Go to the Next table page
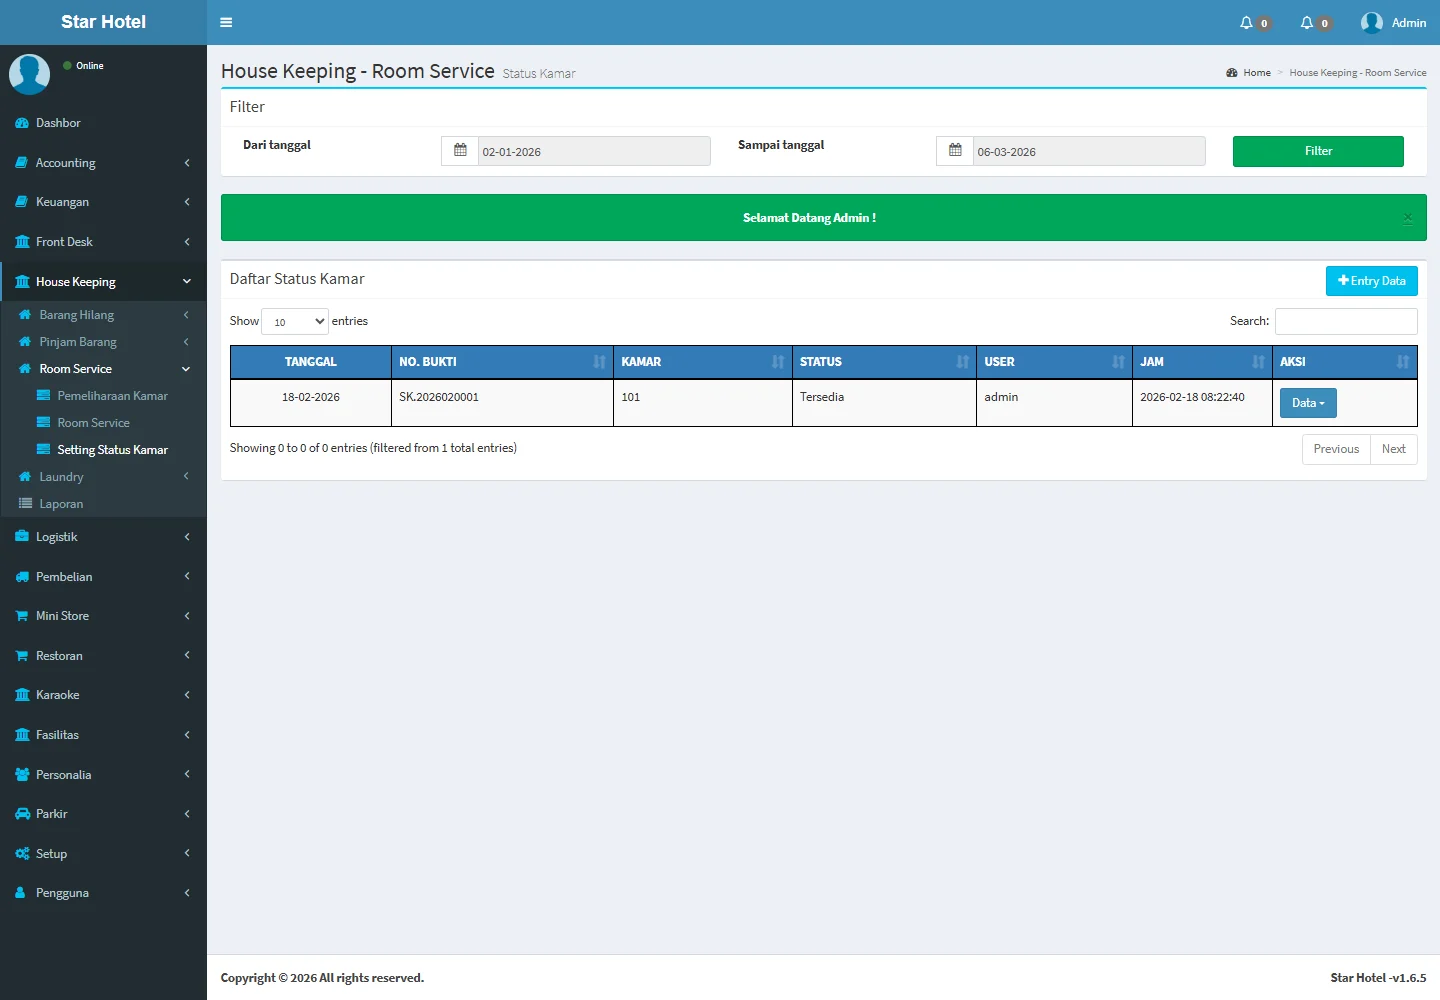1440x1000 pixels. coord(1393,449)
